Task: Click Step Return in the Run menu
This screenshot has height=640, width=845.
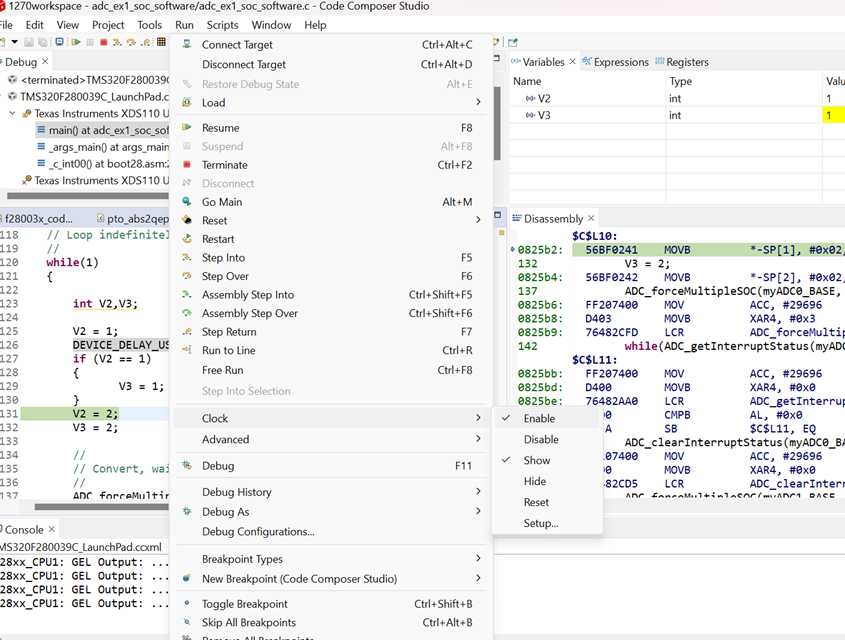Action: tap(229, 332)
